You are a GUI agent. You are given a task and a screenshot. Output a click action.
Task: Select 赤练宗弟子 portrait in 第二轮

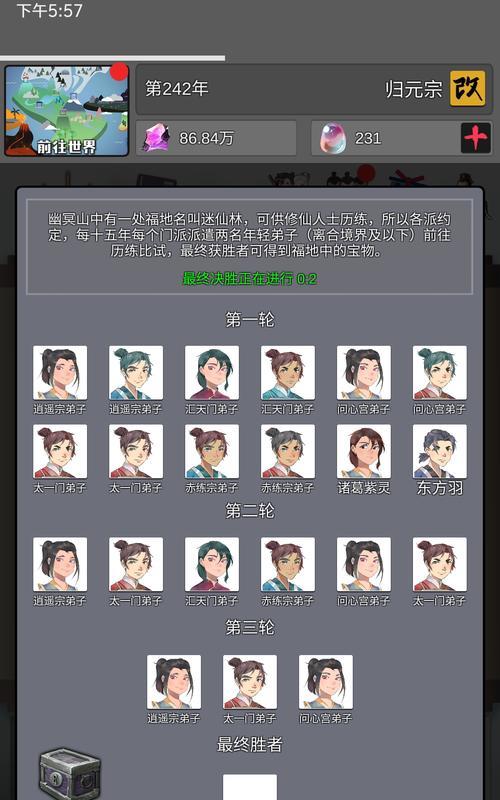[x=288, y=564]
